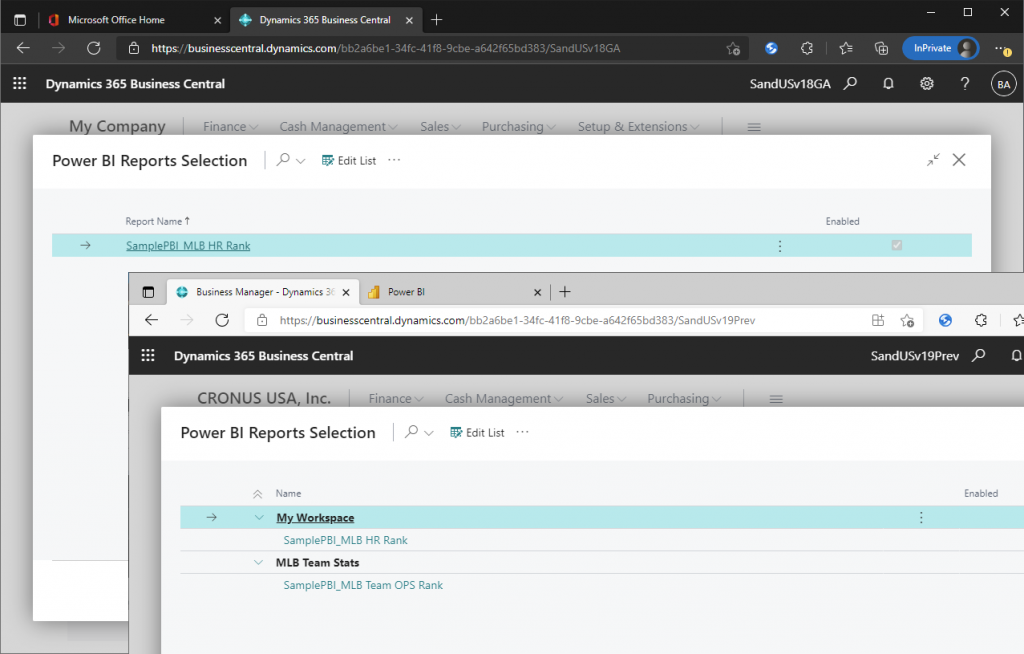Image resolution: width=1024 pixels, height=654 pixels.
Task: Switch to Microsoft Office Home tab
Action: coord(116,20)
